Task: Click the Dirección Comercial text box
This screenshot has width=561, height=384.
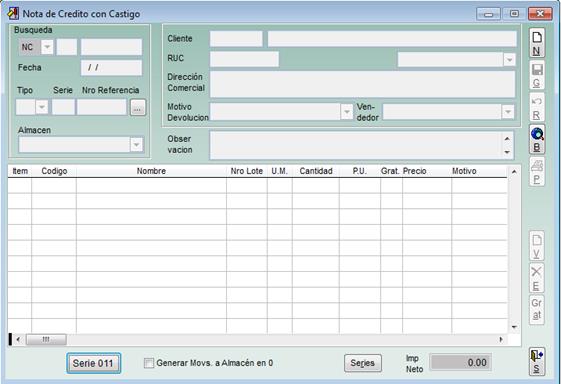Action: [x=362, y=84]
